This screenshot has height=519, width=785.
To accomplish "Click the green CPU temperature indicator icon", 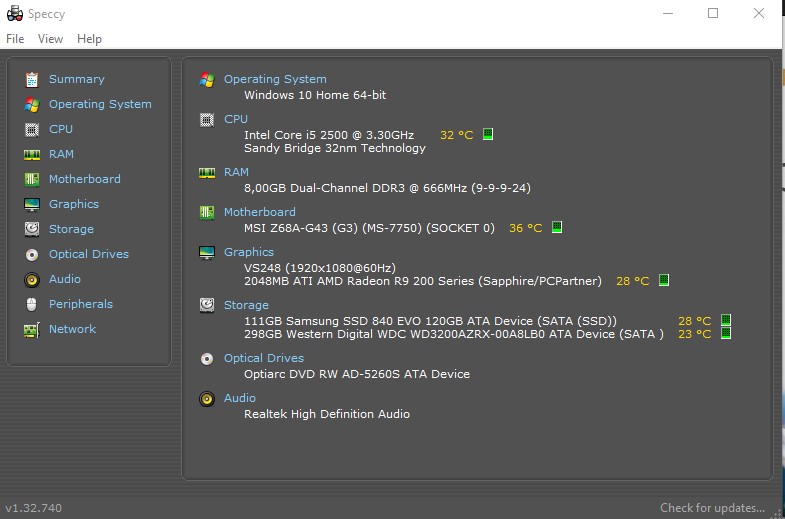I will click(488, 134).
